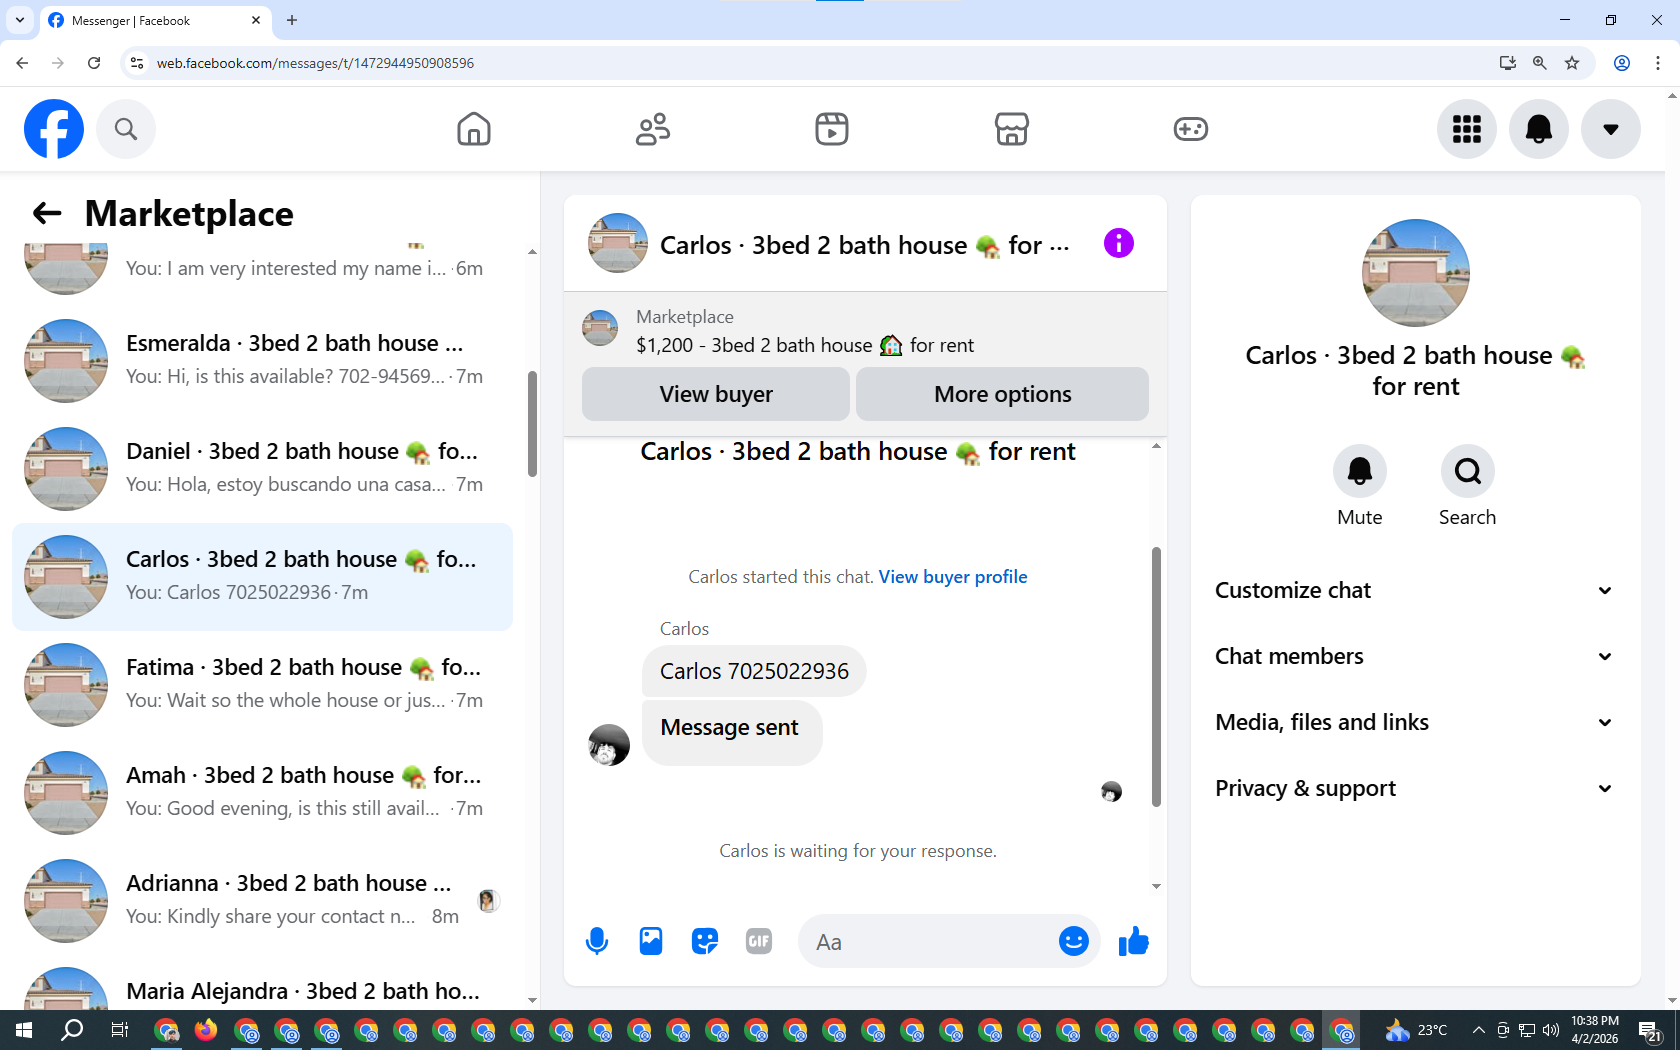Image resolution: width=1680 pixels, height=1050 pixels.
Task: Click the conversation scrollbar thumb
Action: (1156, 676)
